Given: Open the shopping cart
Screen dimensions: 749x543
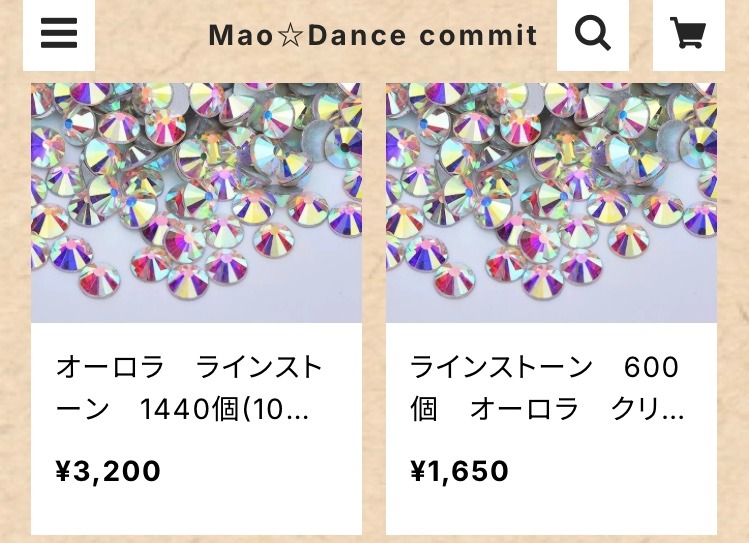Looking at the screenshot, I should [x=688, y=34].
